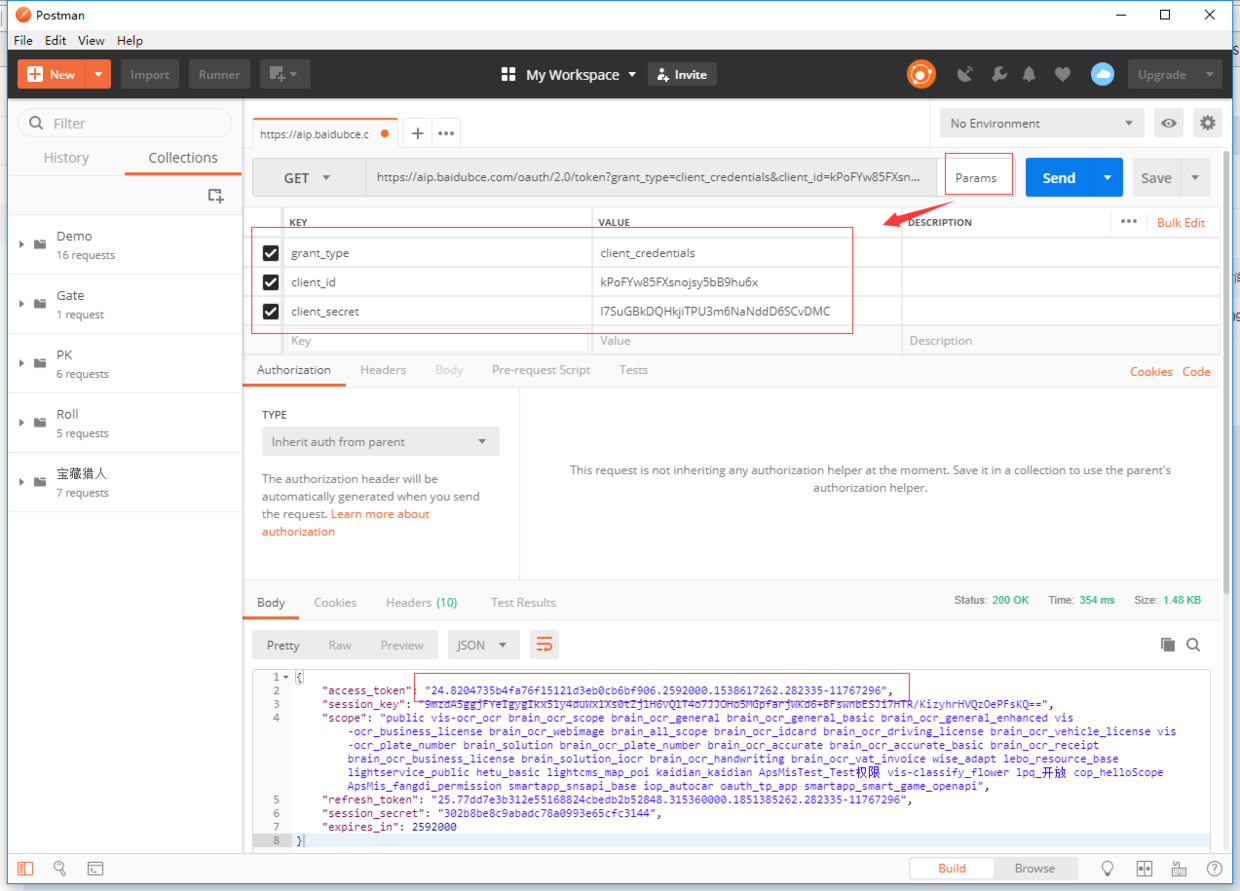Click the Import button
The height and width of the screenshot is (891, 1240).
[x=150, y=74]
